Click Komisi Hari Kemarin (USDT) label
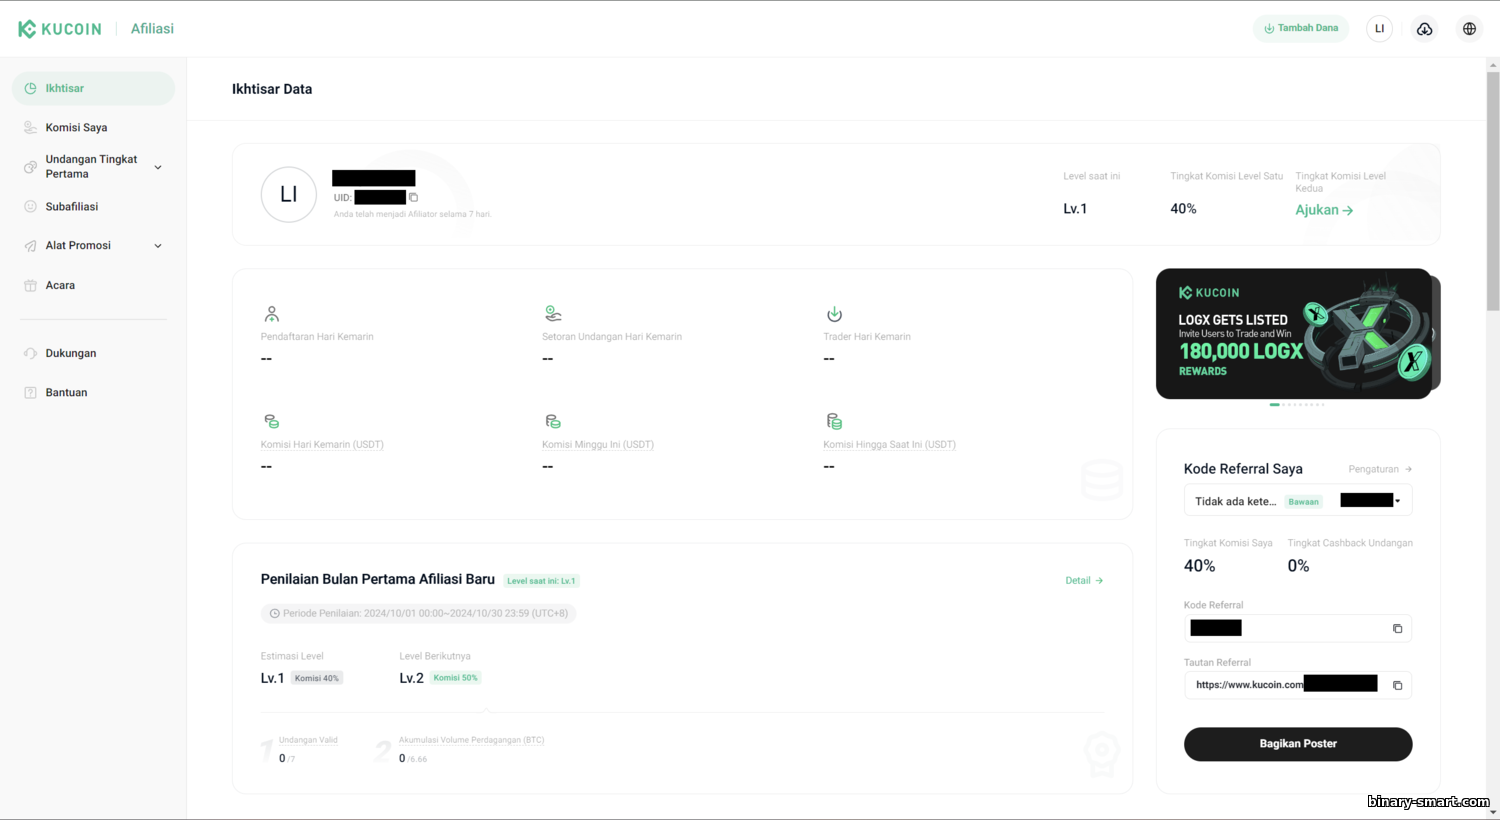The width and height of the screenshot is (1500, 820). click(x=322, y=445)
